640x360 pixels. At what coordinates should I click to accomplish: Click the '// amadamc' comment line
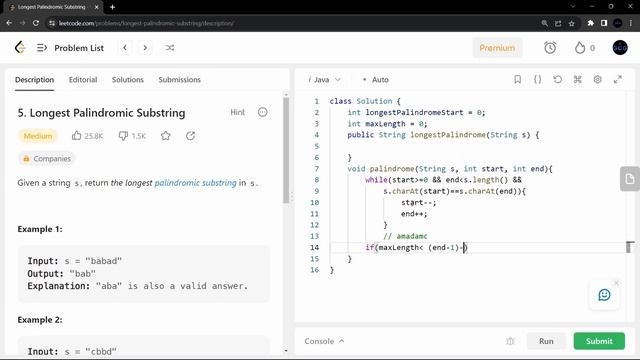[405, 236]
